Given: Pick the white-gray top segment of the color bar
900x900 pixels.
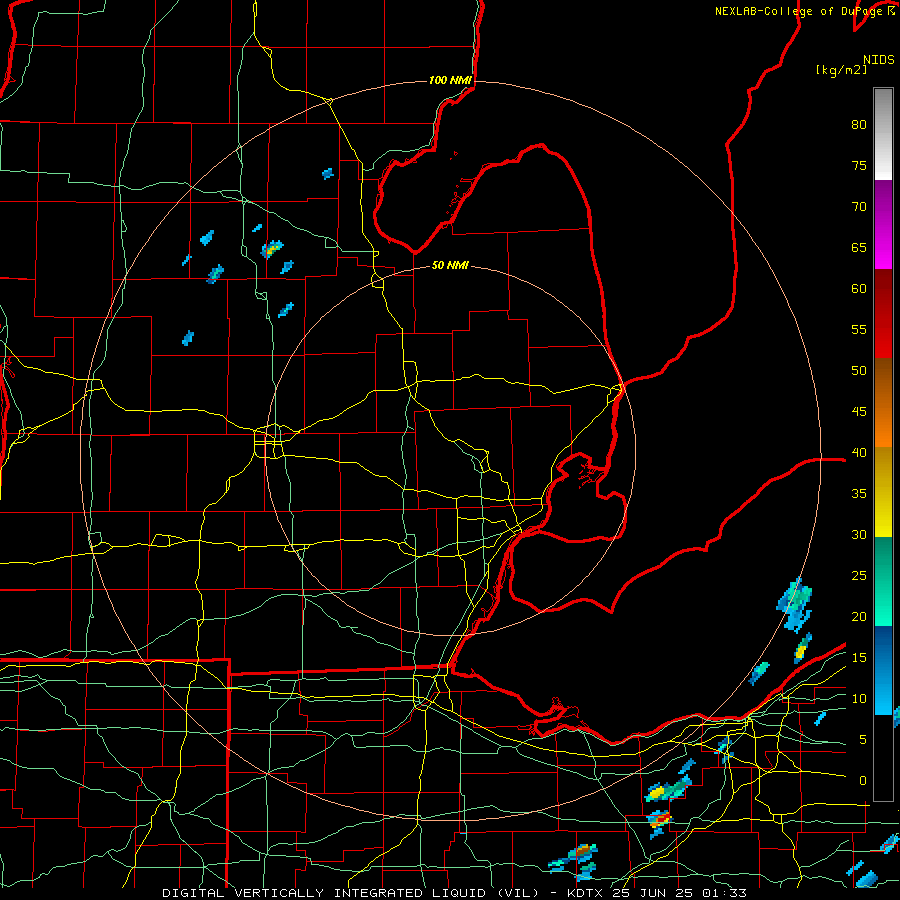Looking at the screenshot, I should click(x=883, y=134).
